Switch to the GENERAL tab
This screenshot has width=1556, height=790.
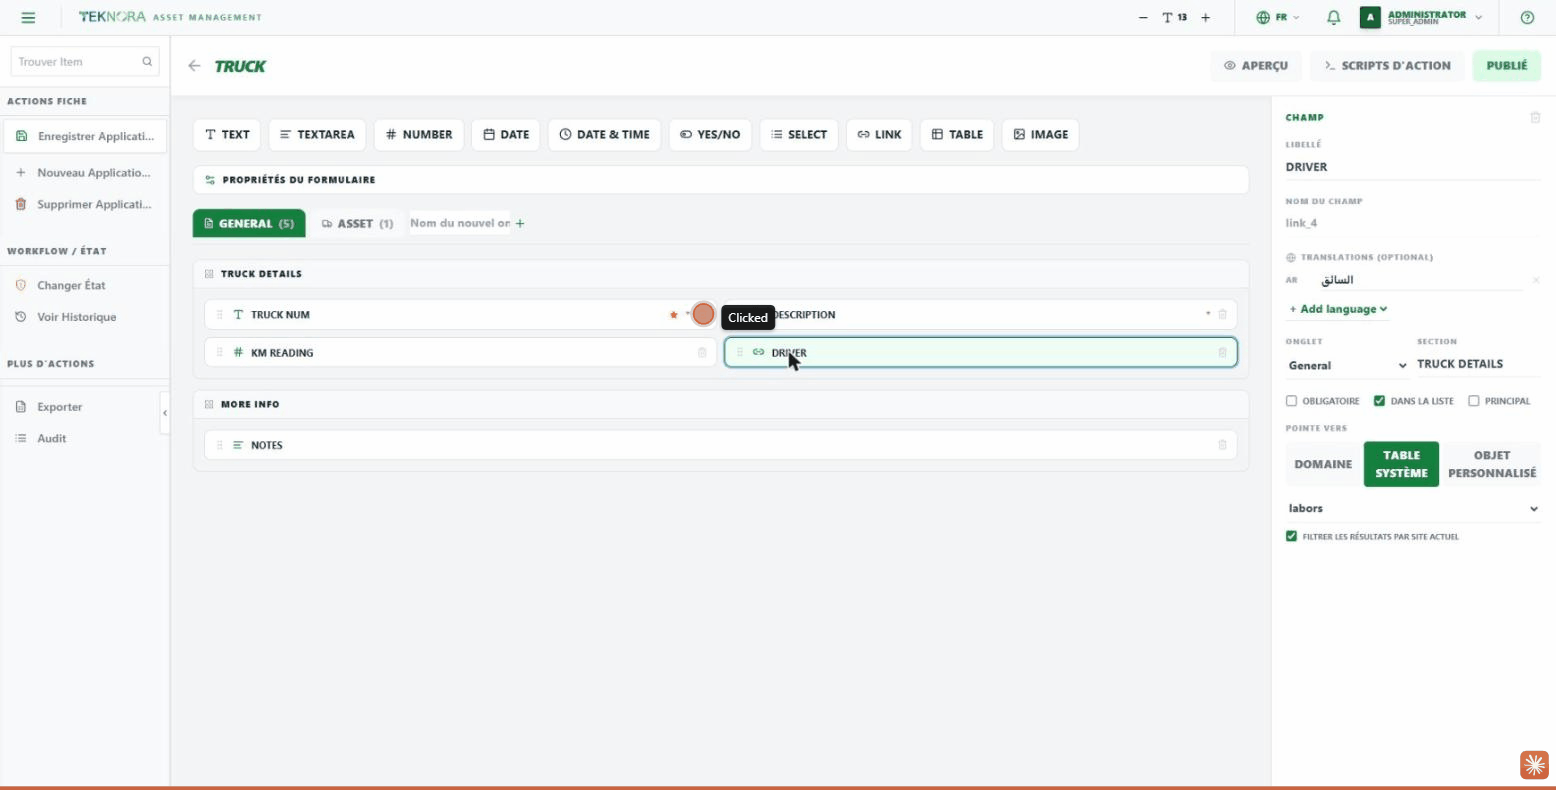249,224
